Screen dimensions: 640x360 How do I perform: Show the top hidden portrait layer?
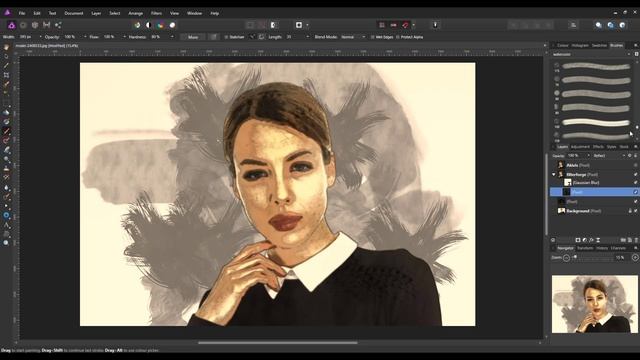pos(636,165)
